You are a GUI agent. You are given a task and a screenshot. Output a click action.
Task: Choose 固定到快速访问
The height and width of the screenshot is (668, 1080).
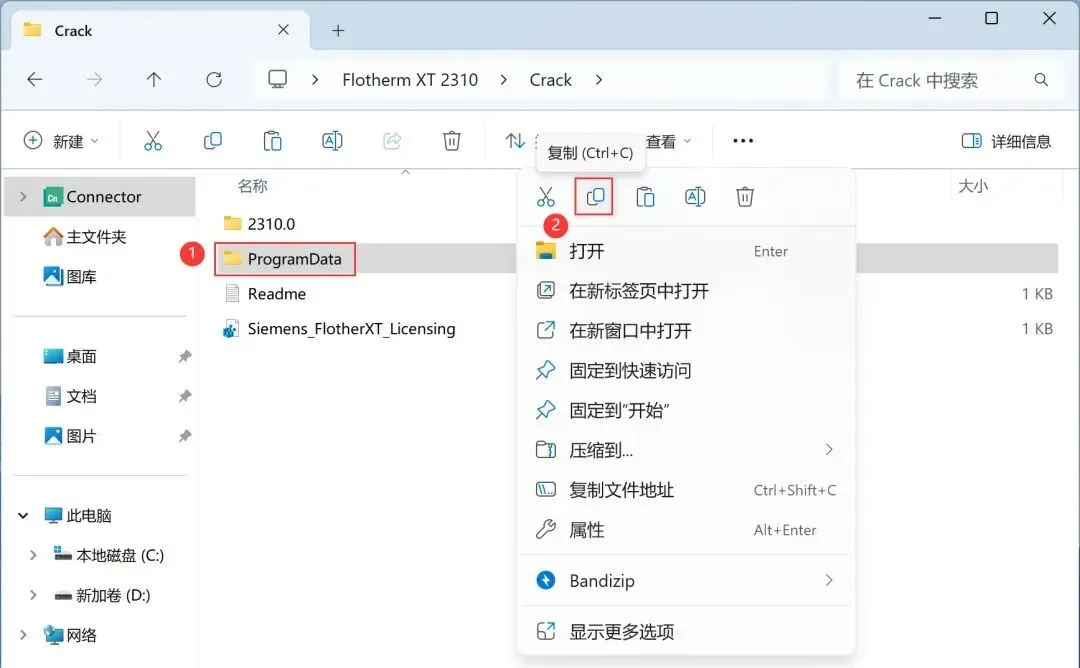tap(686, 370)
